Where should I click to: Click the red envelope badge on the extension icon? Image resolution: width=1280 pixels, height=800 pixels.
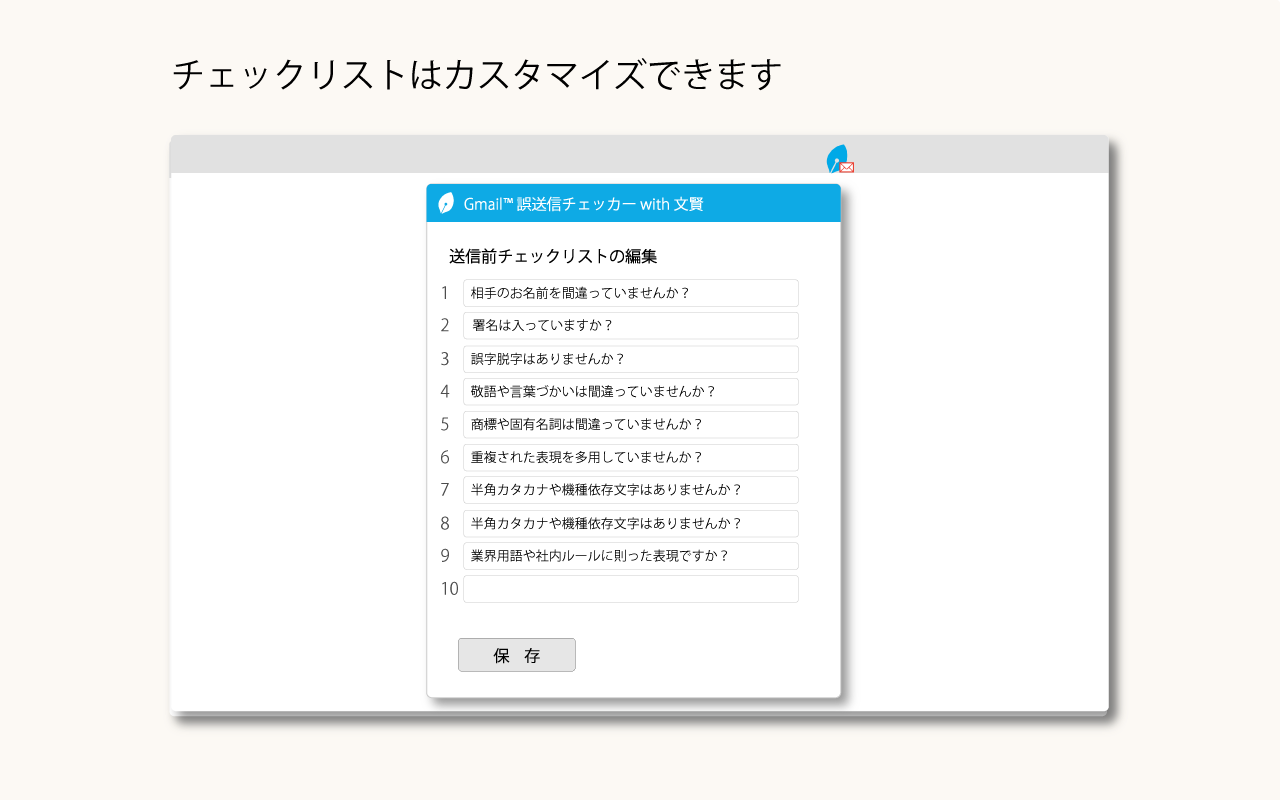[x=846, y=167]
